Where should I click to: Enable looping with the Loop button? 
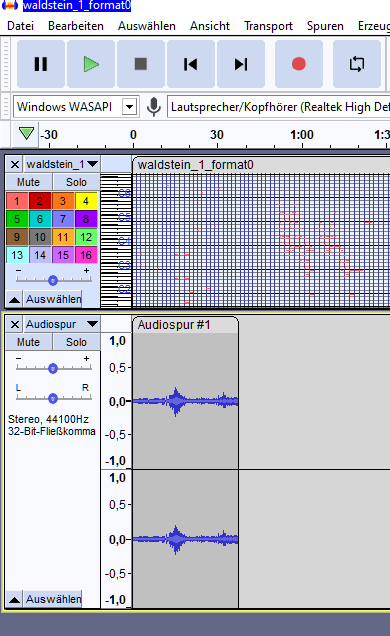click(357, 64)
